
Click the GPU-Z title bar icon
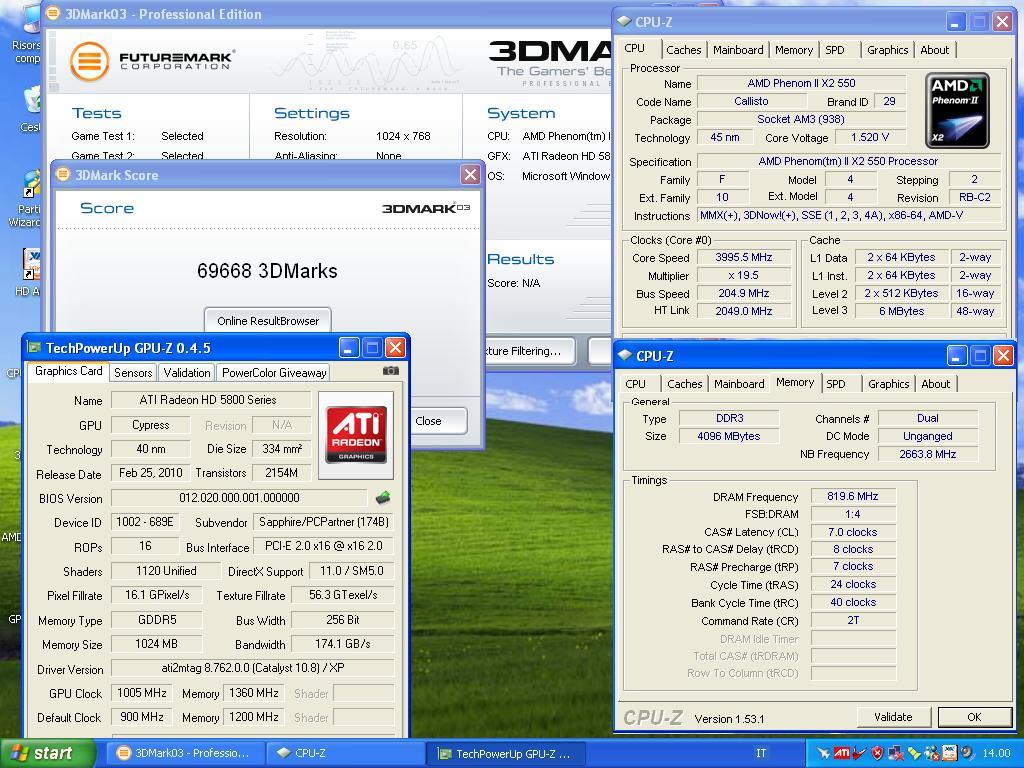[x=34, y=347]
